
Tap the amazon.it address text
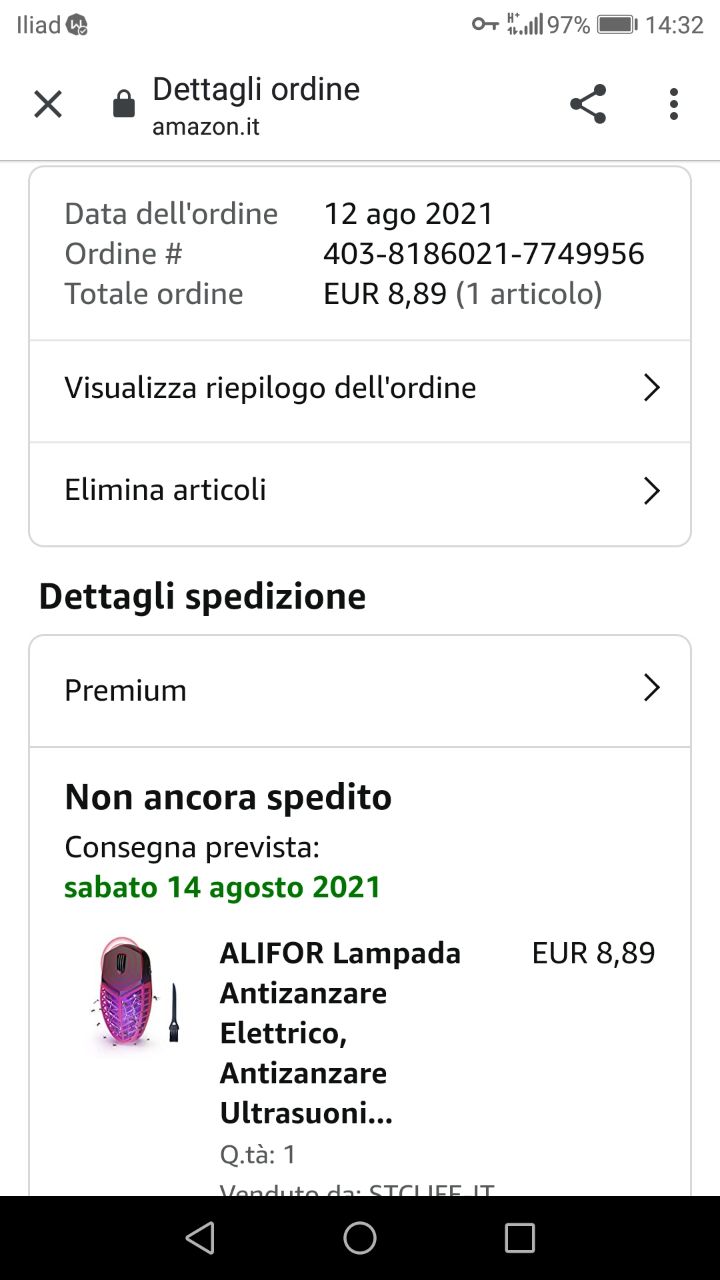coord(206,128)
